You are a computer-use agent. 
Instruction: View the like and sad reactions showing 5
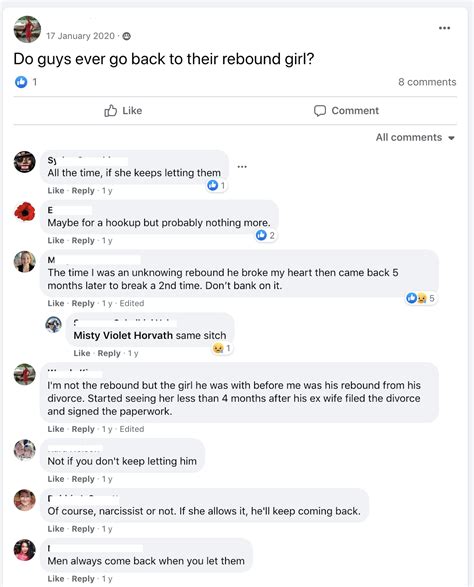click(x=420, y=298)
